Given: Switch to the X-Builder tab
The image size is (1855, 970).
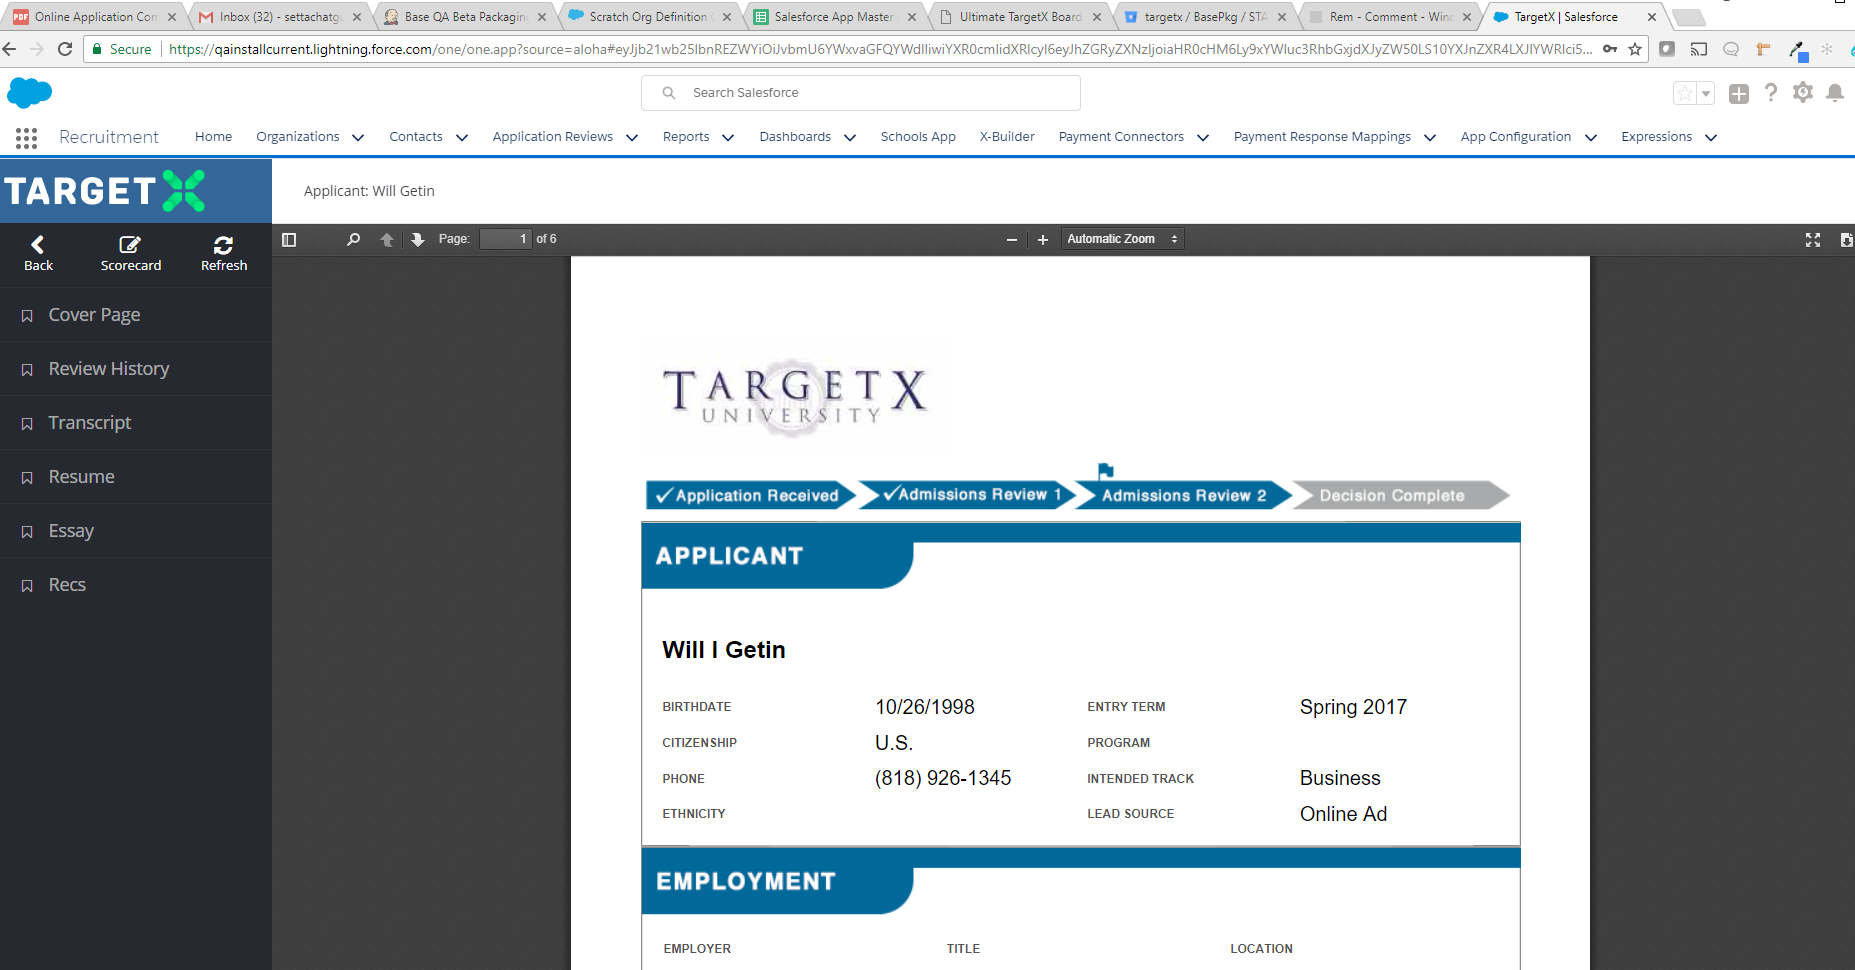Looking at the screenshot, I should 1006,137.
